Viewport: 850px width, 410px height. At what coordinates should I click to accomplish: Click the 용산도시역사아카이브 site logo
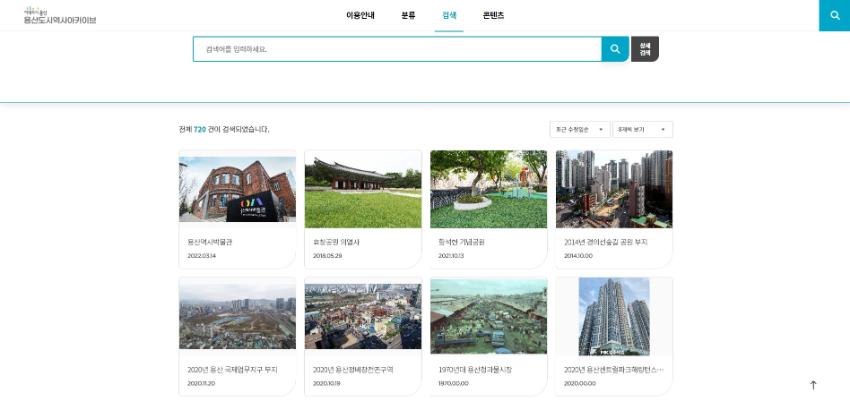click(60, 17)
